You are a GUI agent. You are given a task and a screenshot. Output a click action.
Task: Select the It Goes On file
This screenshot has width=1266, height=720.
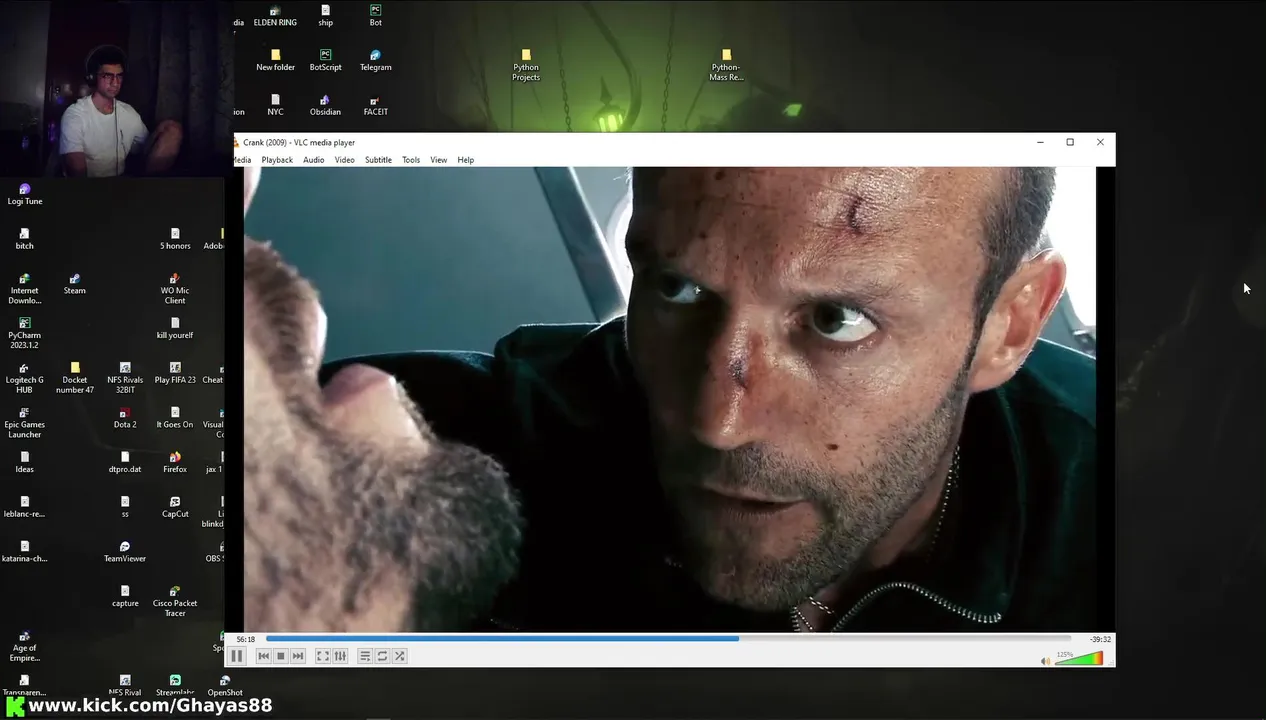[x=175, y=418]
